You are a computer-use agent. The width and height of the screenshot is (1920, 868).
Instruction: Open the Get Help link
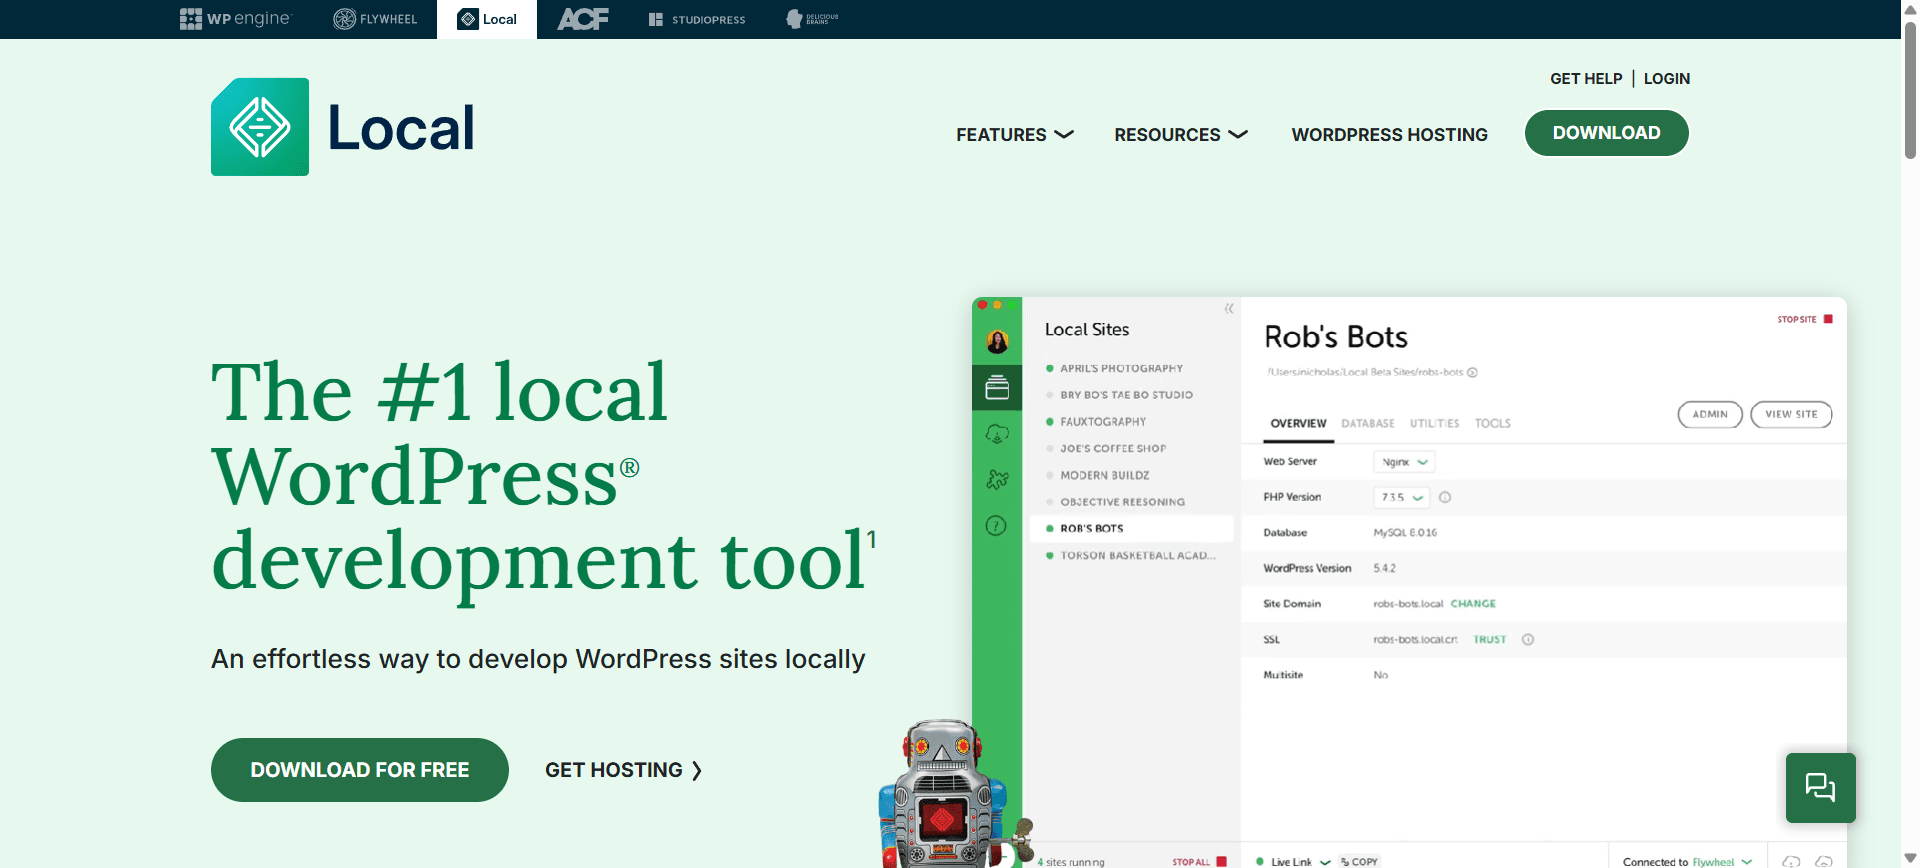click(1586, 78)
